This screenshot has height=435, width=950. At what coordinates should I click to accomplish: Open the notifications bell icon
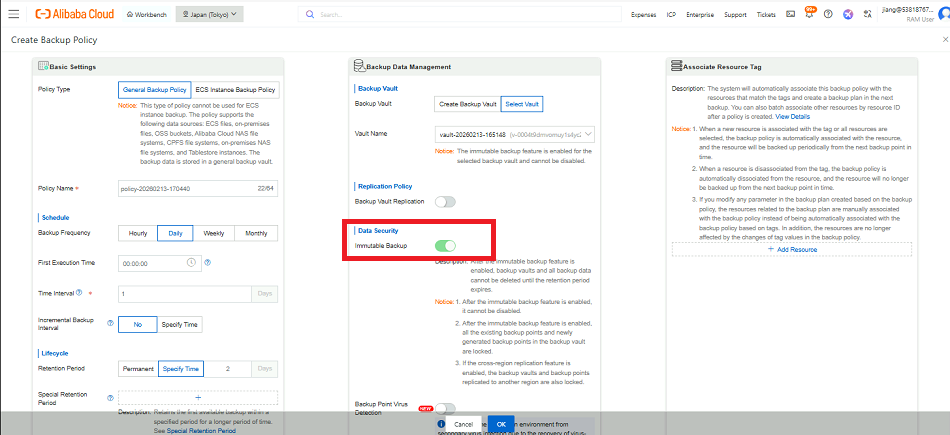tap(809, 15)
